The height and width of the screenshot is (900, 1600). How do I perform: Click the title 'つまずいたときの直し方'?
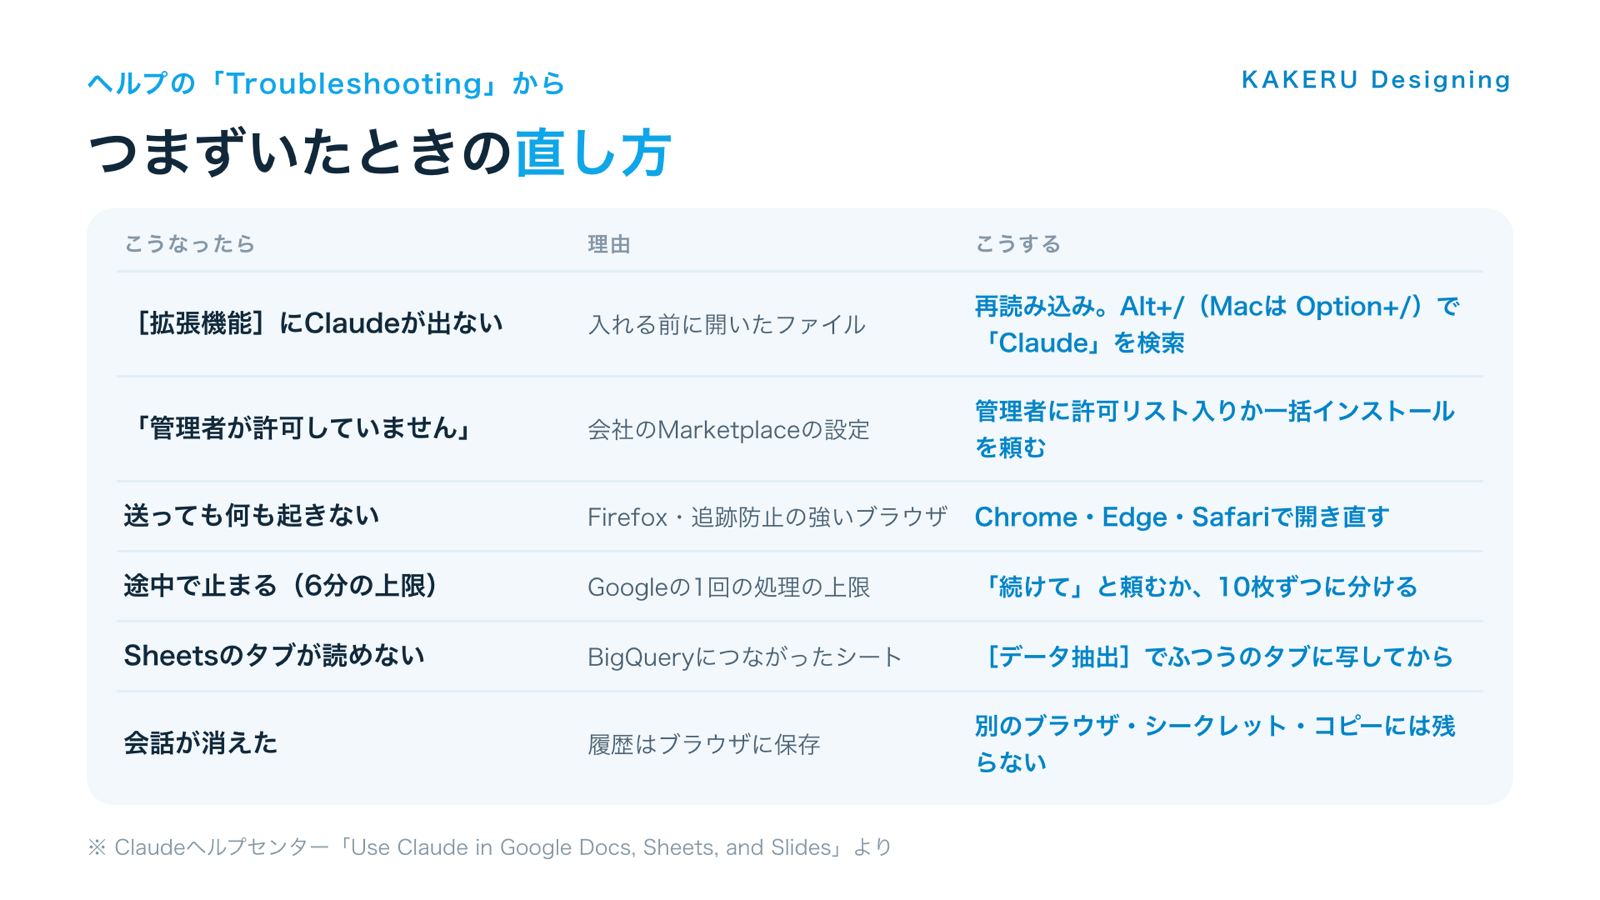point(379,153)
